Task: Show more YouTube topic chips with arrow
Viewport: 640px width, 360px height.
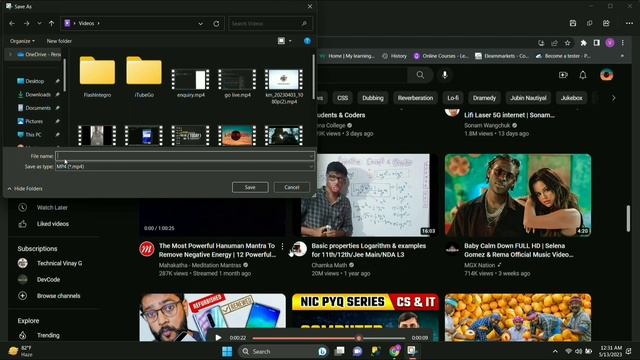Action: pos(613,98)
